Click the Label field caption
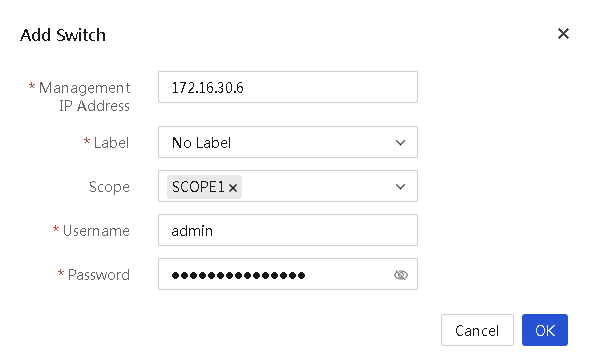Viewport: 592px width, 361px height. pyautogui.click(x=111, y=143)
